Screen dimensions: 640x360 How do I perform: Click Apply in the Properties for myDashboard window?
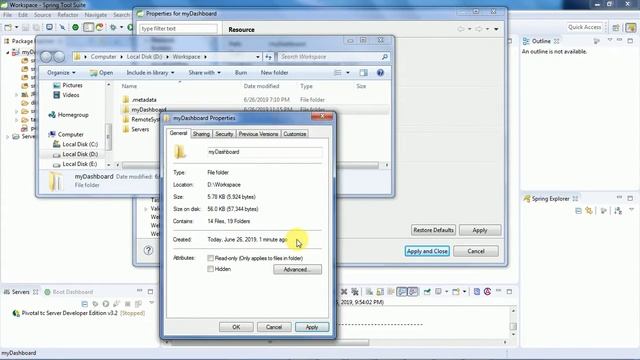[480, 230]
